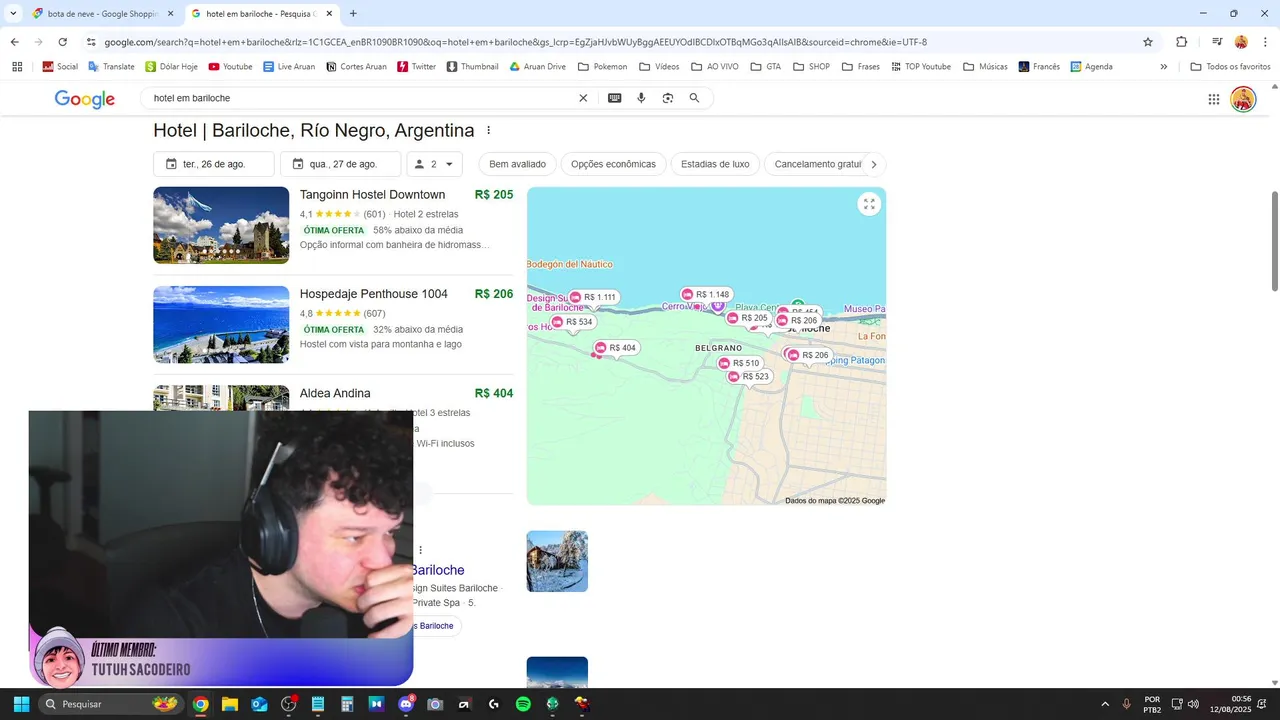
Task: Open the Chrome extensions puzzle icon
Action: [1181, 42]
